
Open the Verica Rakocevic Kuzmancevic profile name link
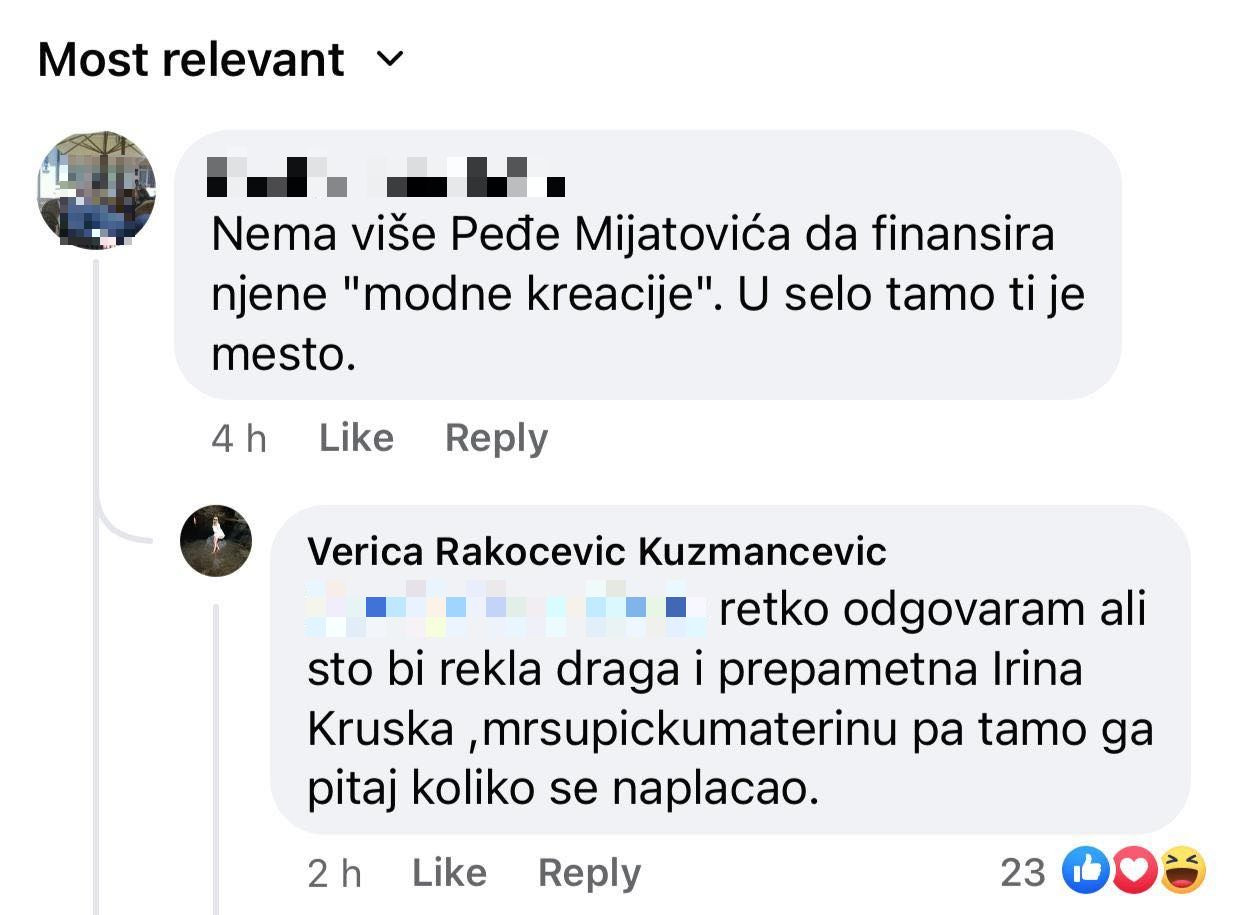click(596, 551)
